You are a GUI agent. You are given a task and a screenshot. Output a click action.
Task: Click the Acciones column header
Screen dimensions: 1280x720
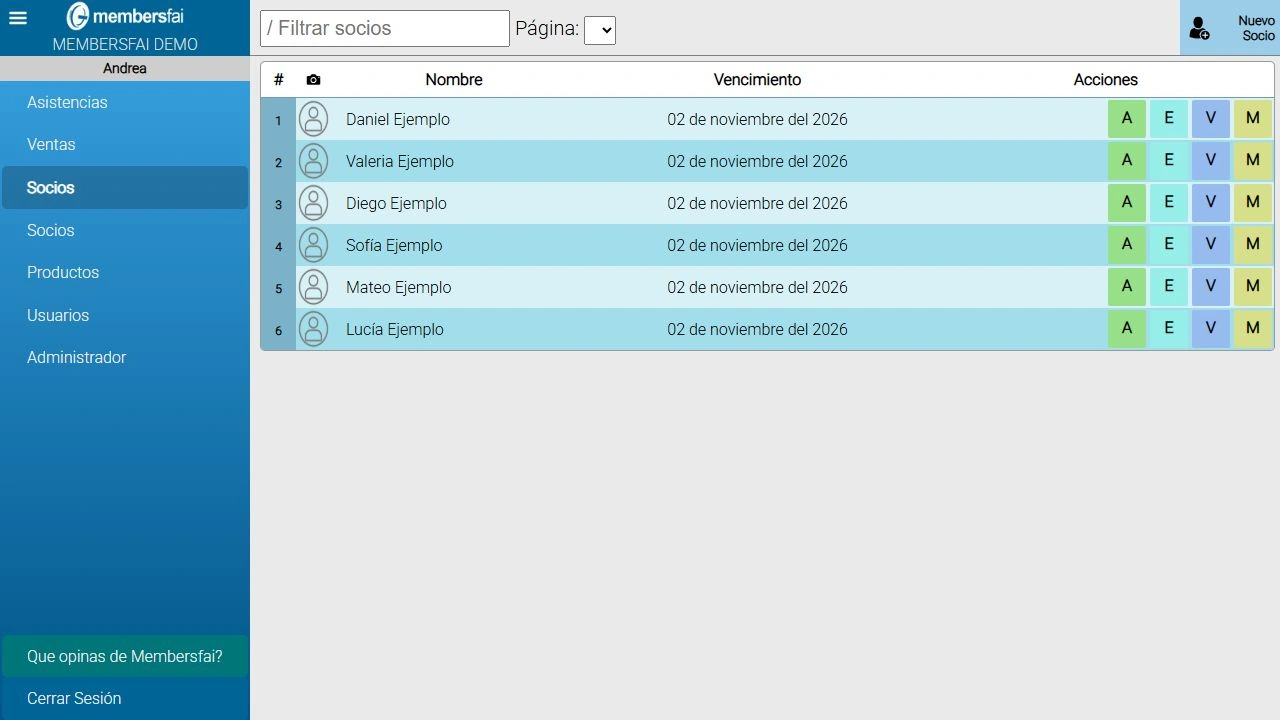[1106, 80]
